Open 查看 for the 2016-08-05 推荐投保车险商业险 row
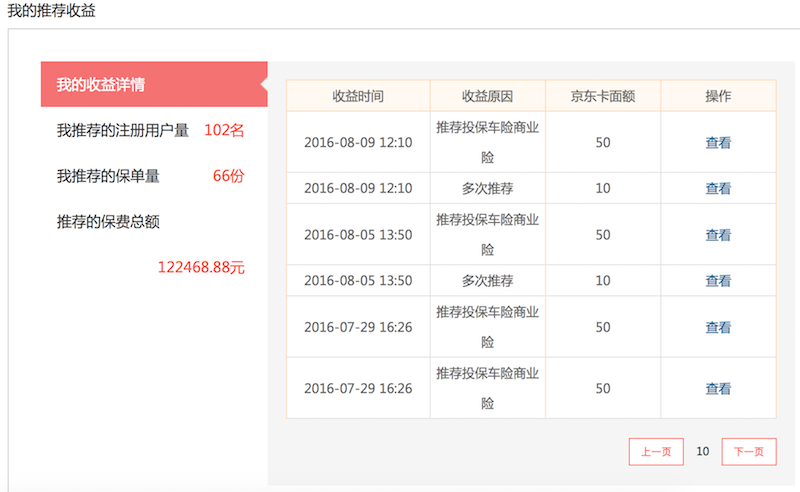 point(718,234)
